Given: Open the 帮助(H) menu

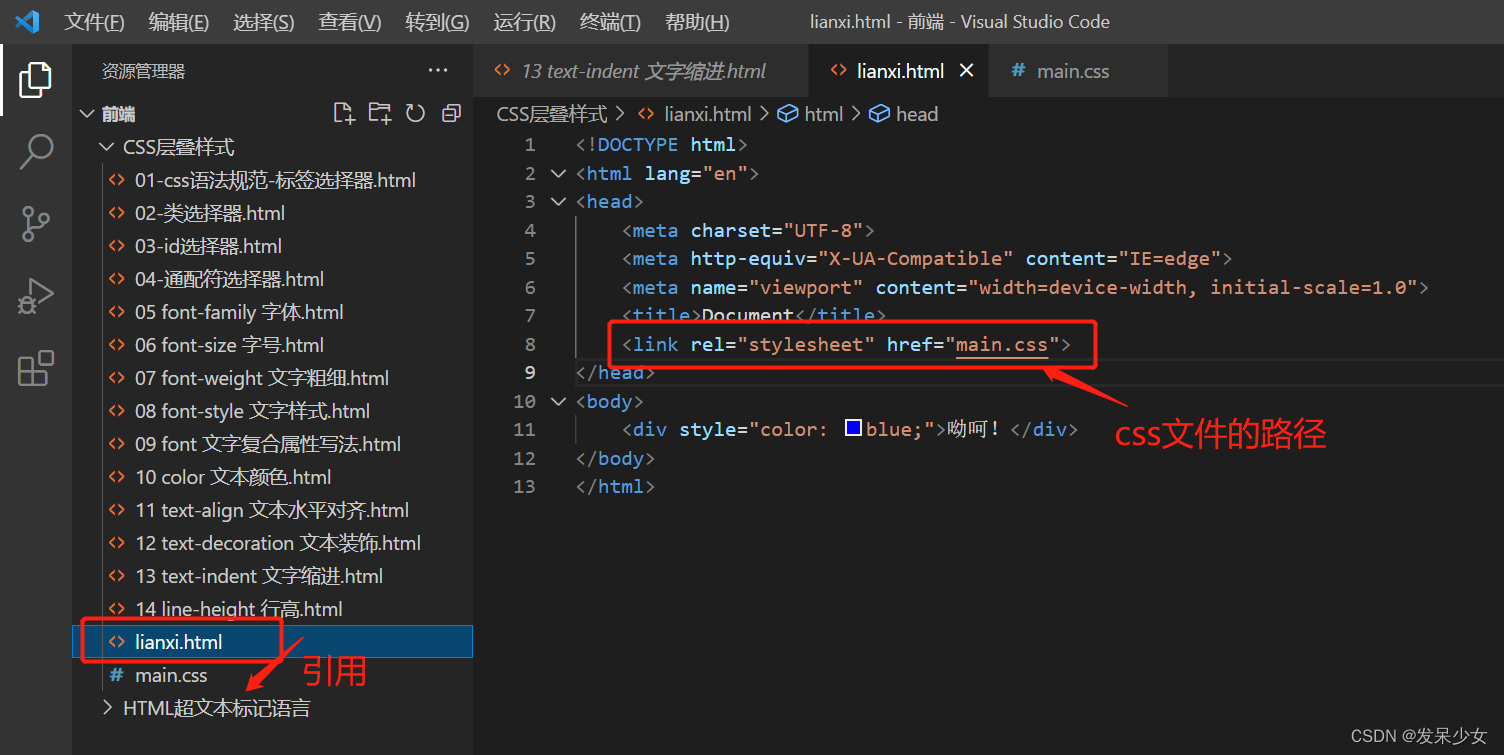Looking at the screenshot, I should (x=697, y=22).
